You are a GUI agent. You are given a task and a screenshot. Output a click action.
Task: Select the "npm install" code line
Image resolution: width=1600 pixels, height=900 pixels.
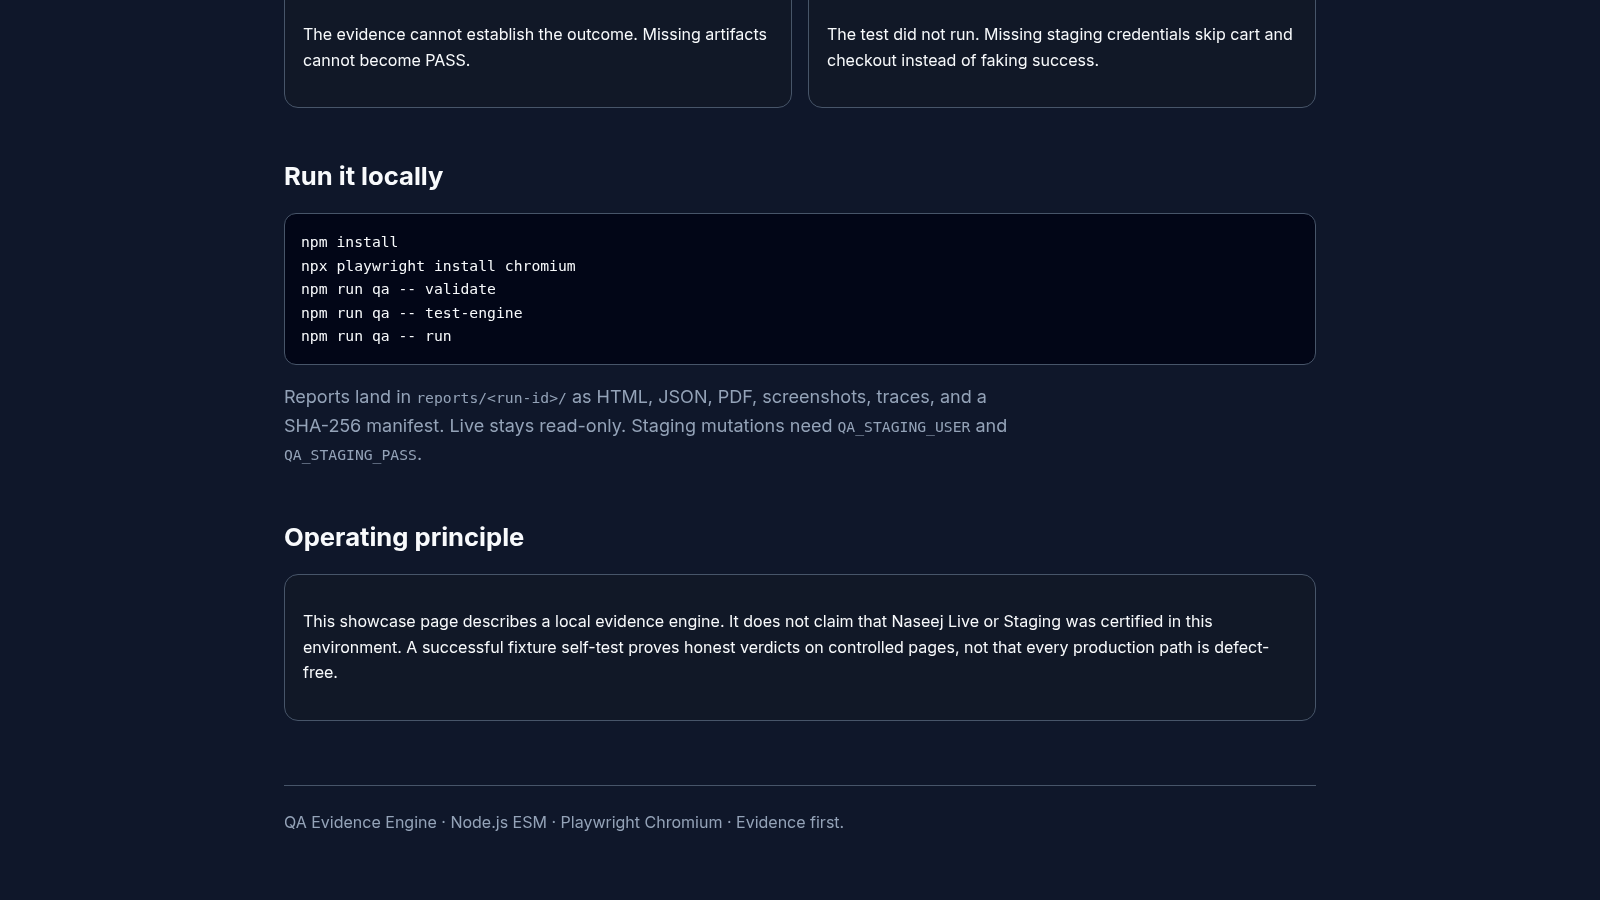349,242
